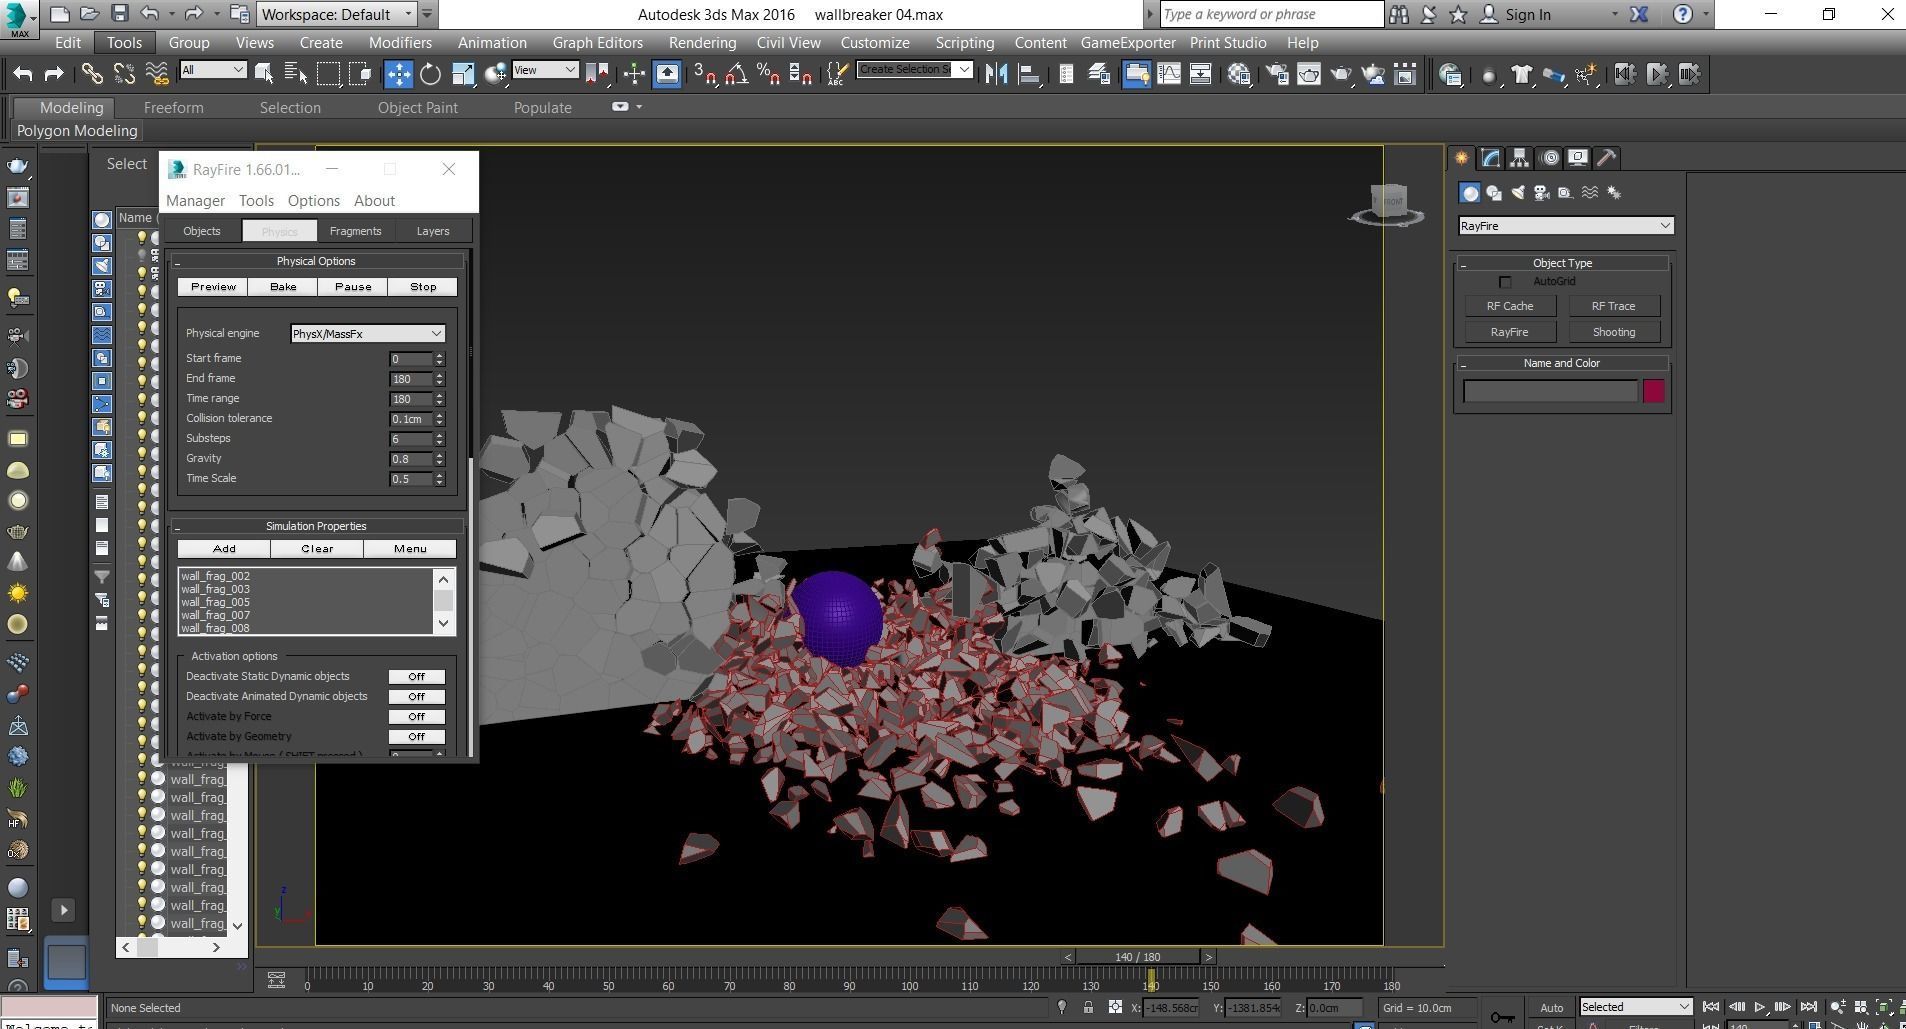Toggle Deactivate Static Dynamic objects
1906x1029 pixels.
(415, 676)
